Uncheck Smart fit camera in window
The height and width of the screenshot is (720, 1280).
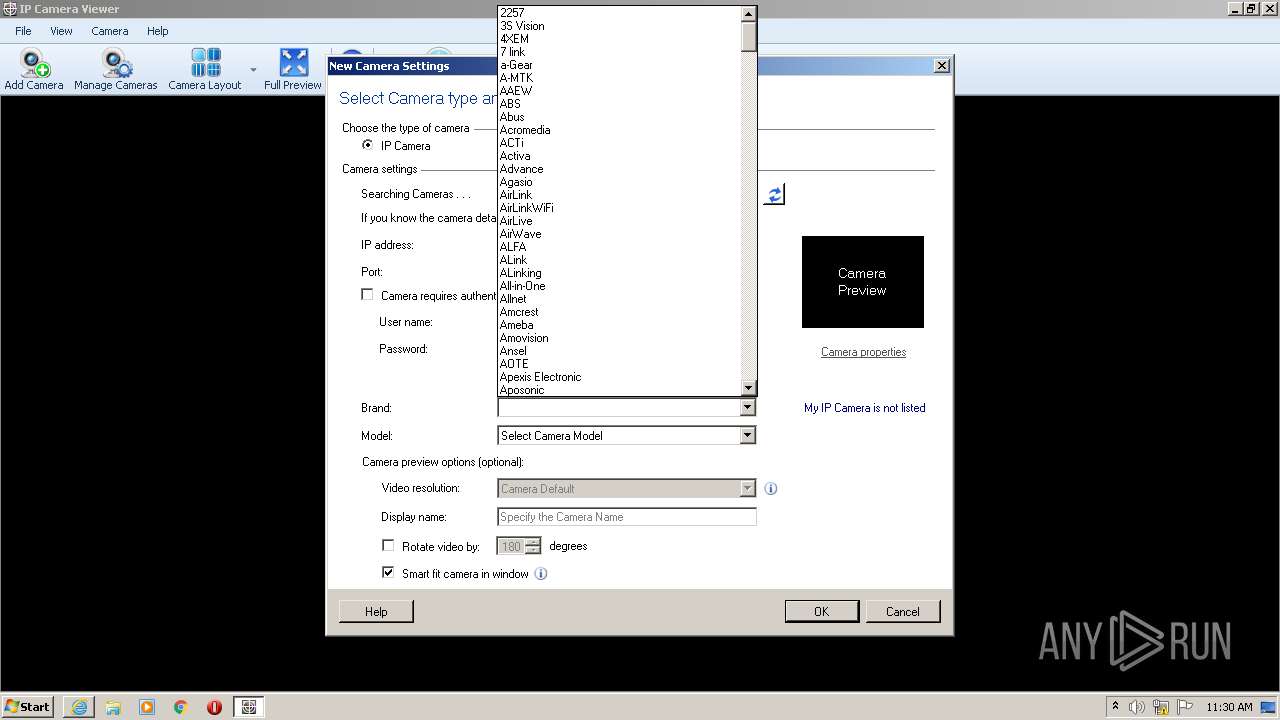[x=388, y=573]
